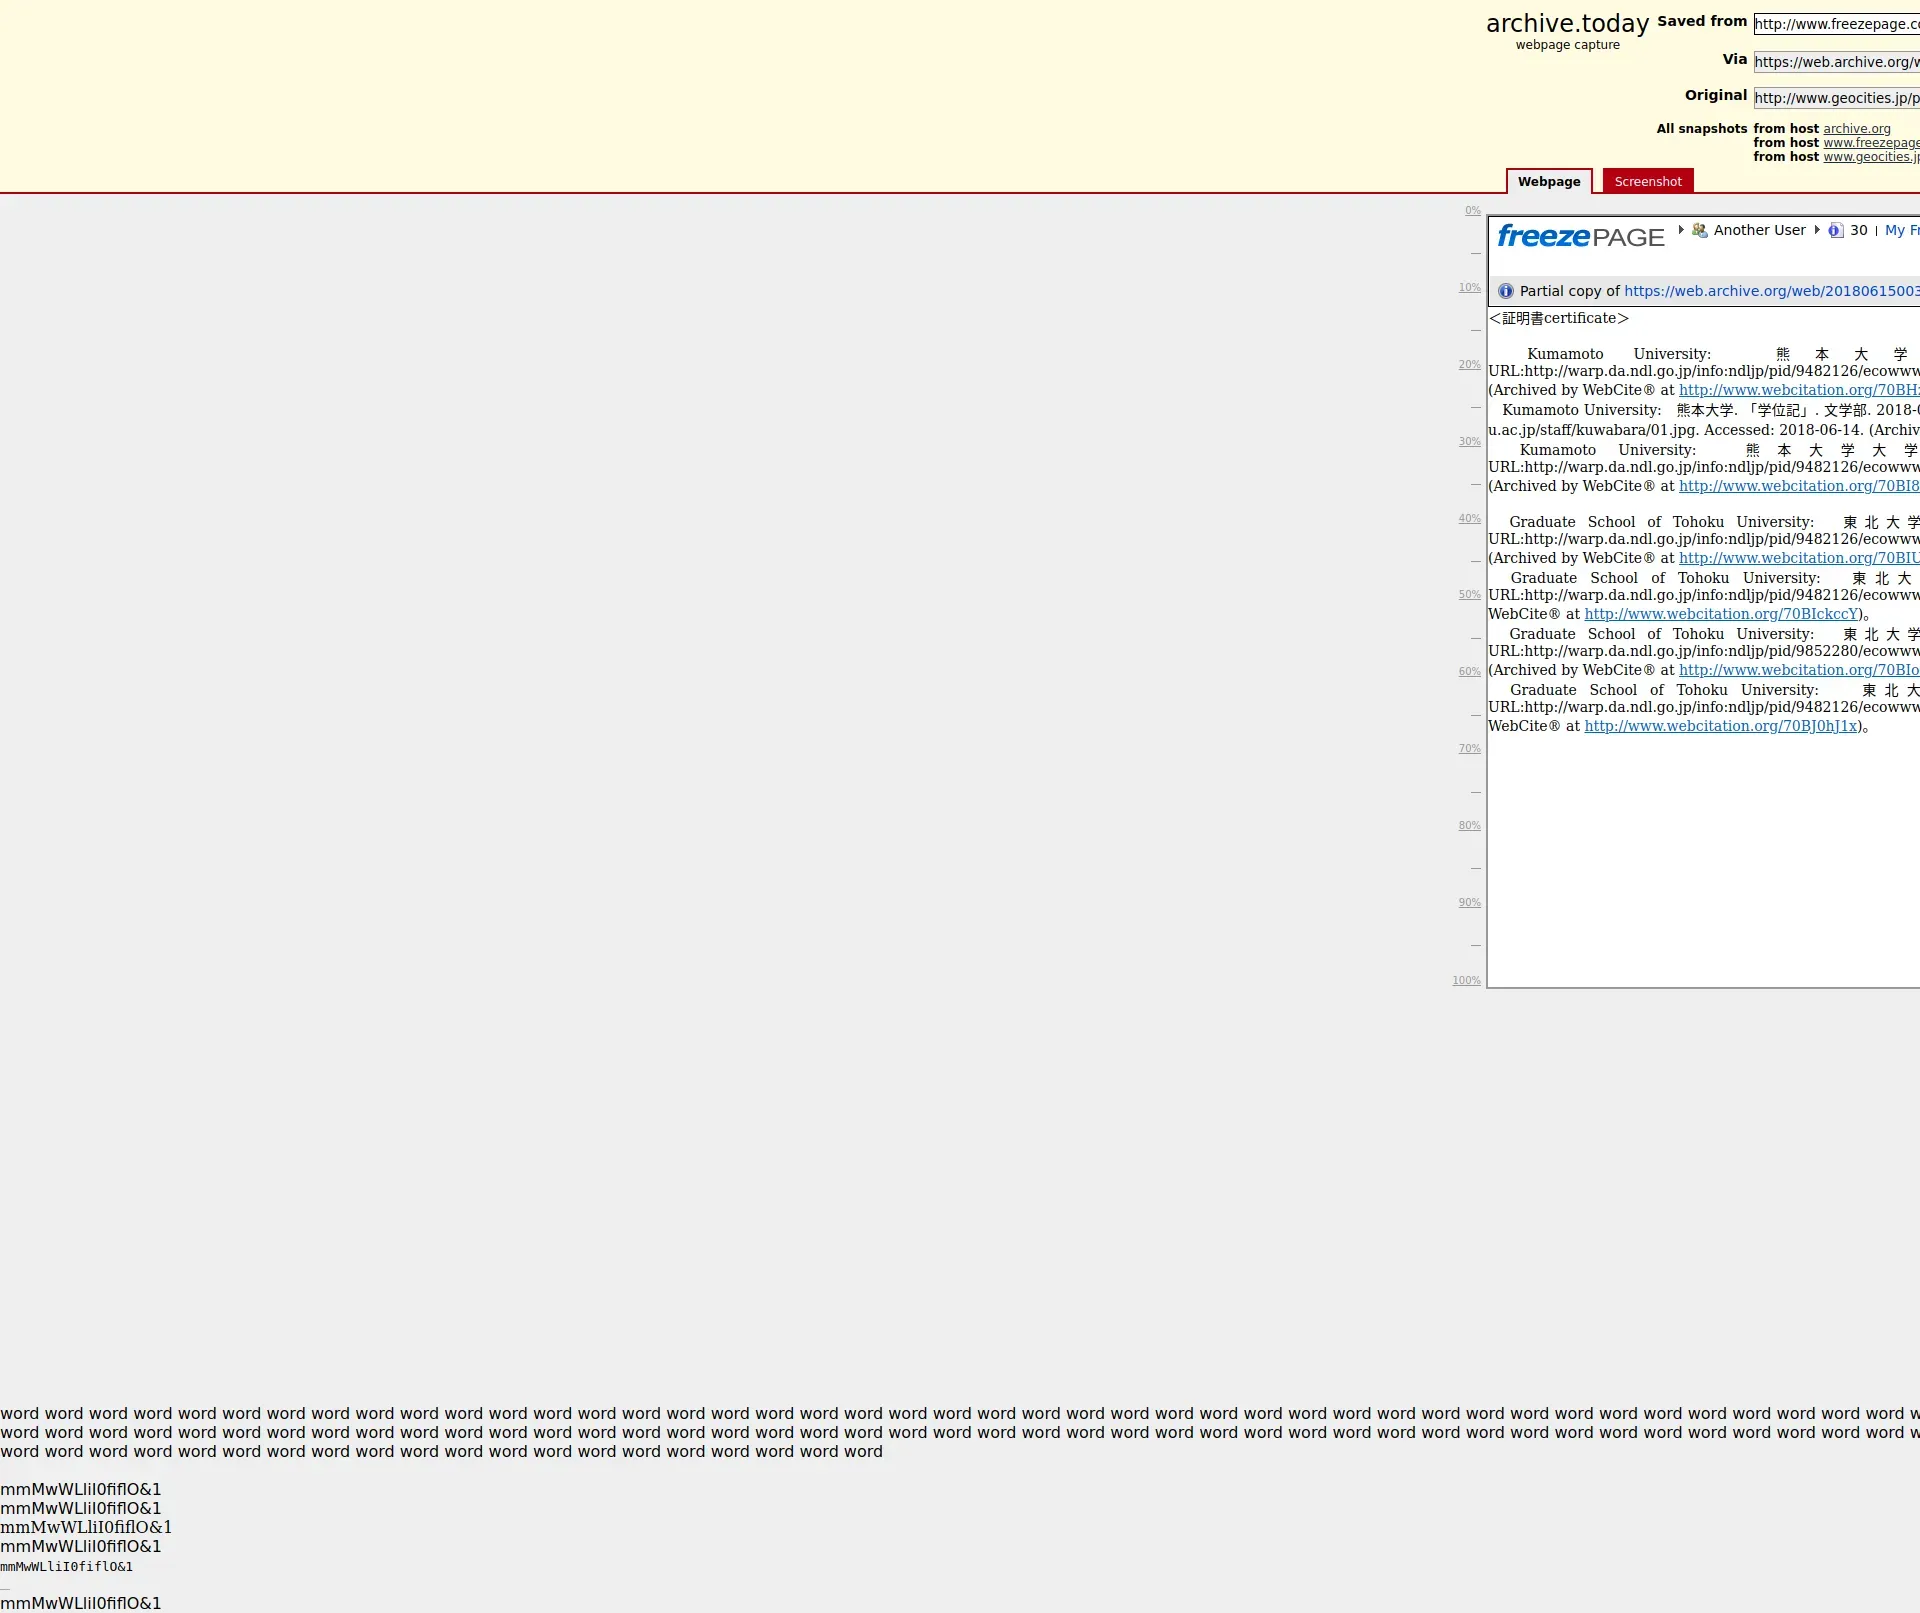Click the archive.today logo title
This screenshot has height=1613, width=1920.
[x=1567, y=24]
